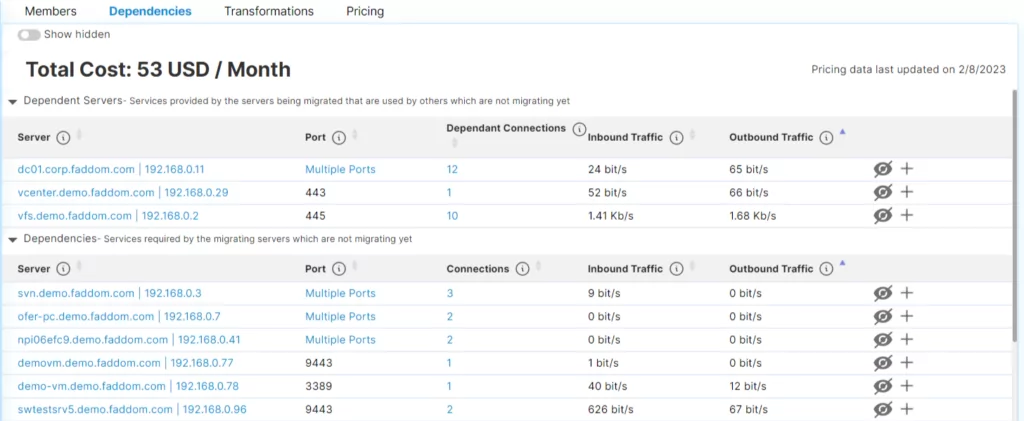Hide the vfs.demo.faddom.com row
Screen dimensions: 1024x421
point(883,216)
